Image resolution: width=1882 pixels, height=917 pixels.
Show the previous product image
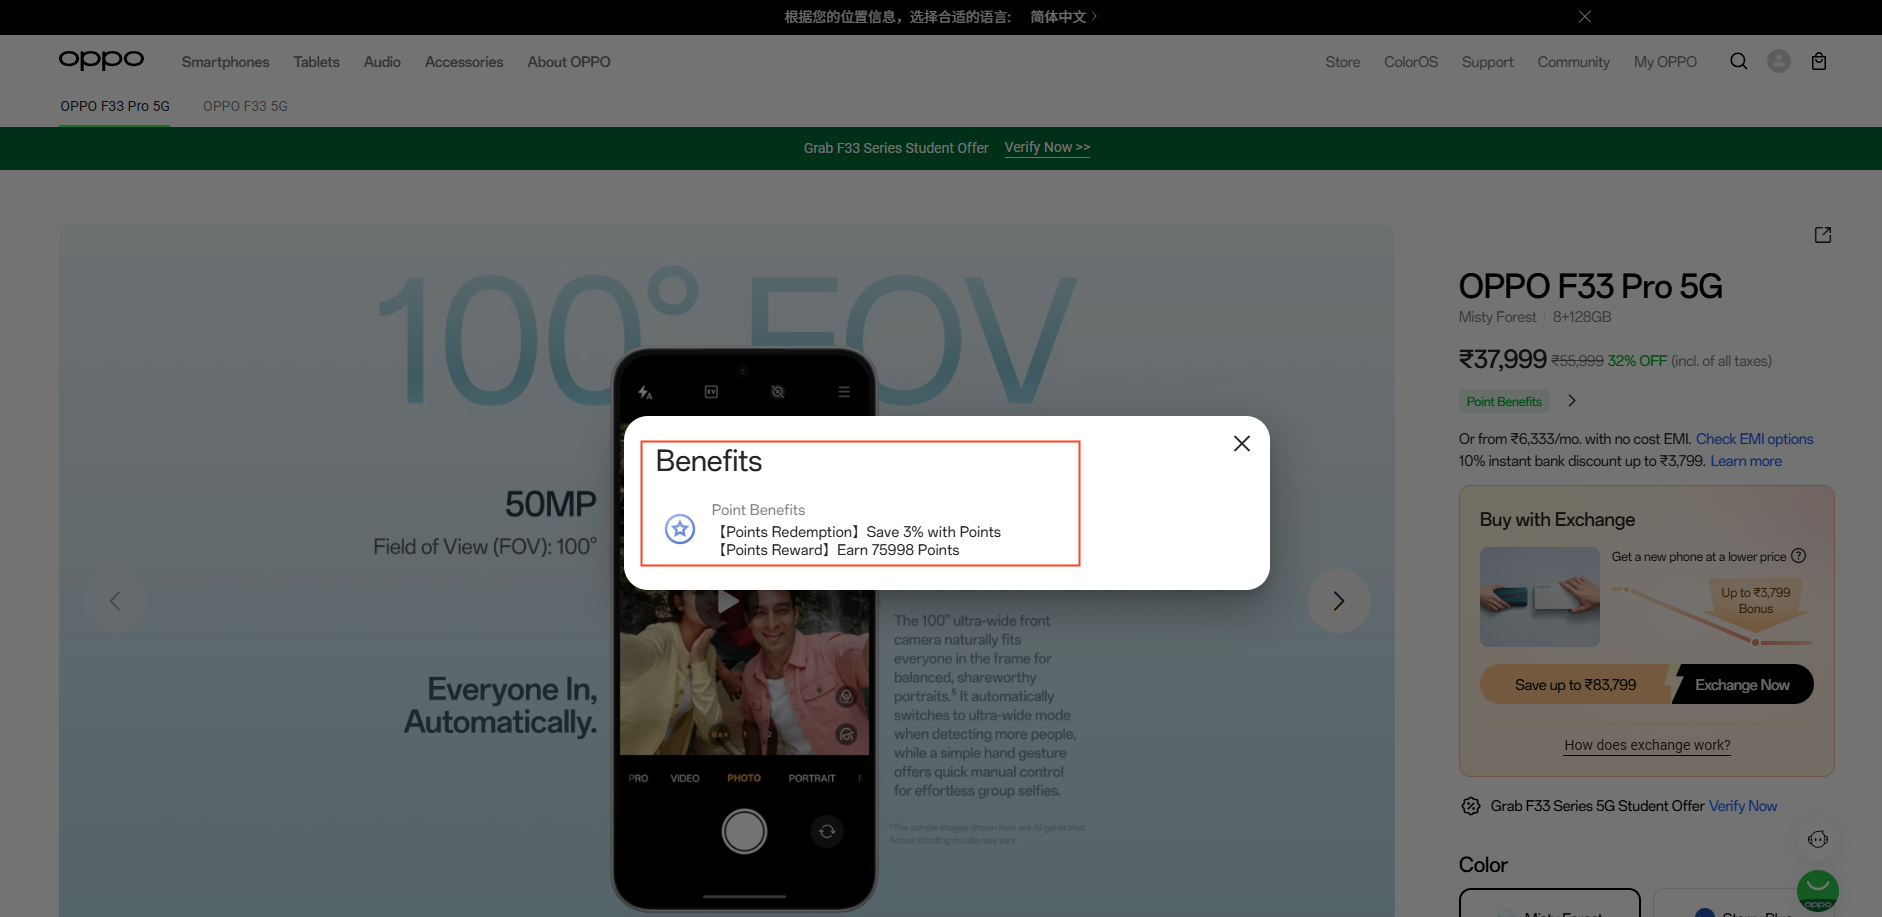[115, 601]
